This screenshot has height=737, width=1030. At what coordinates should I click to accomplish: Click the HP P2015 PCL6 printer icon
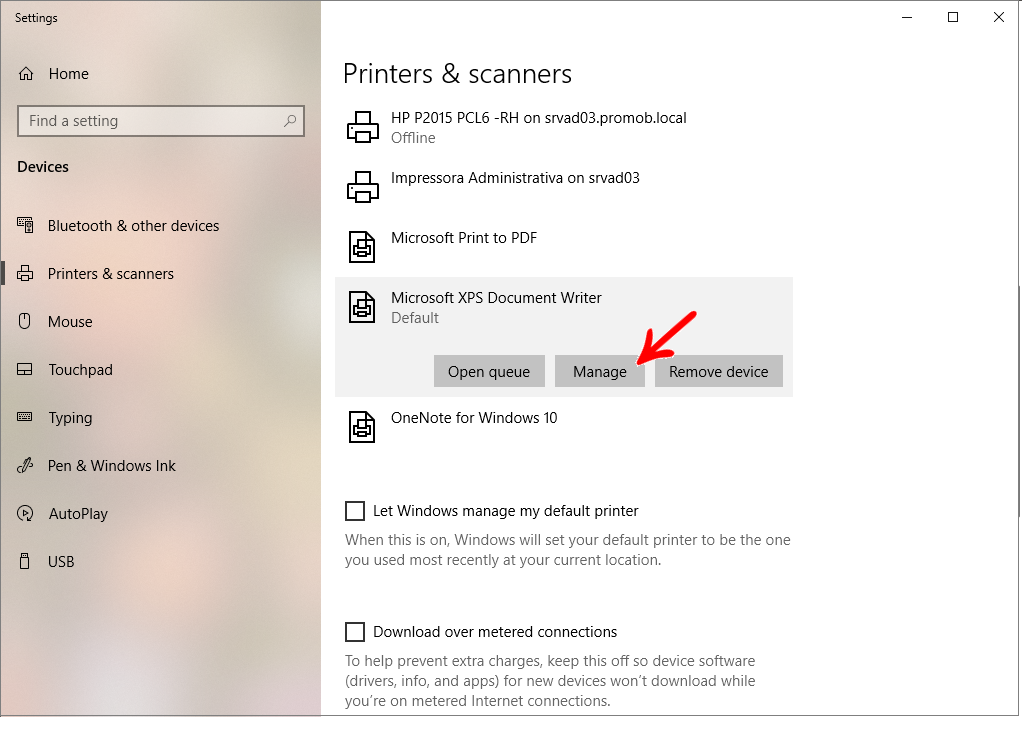[x=363, y=127]
